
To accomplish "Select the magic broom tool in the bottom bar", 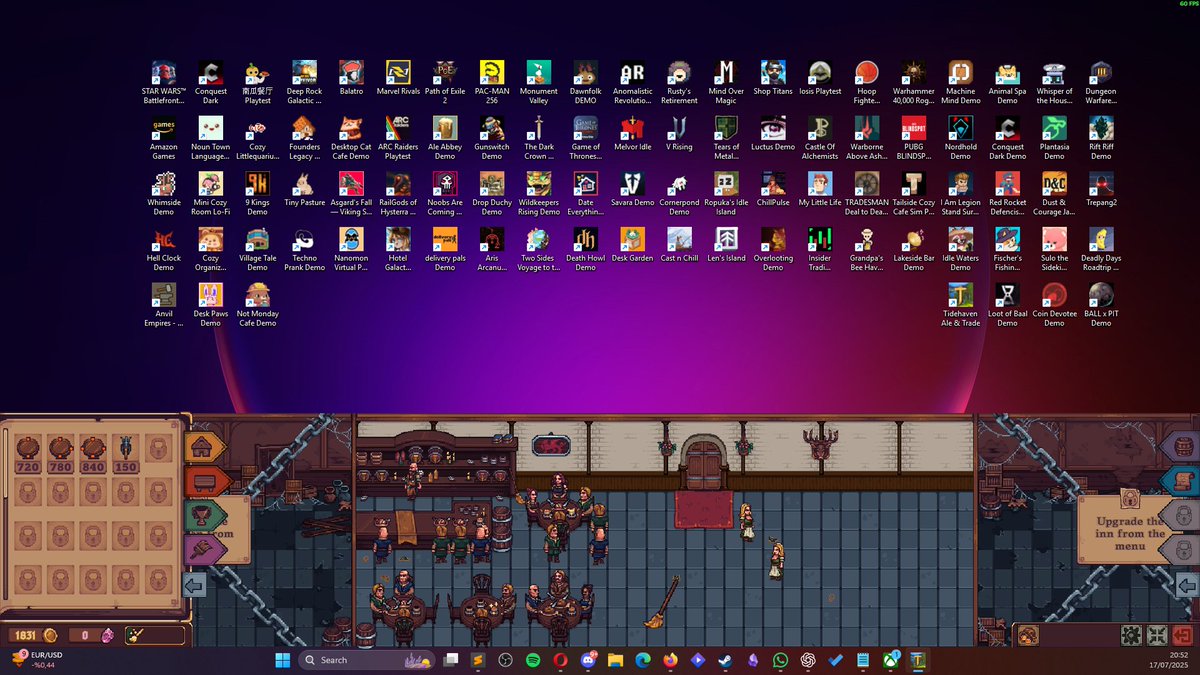I will (134, 635).
